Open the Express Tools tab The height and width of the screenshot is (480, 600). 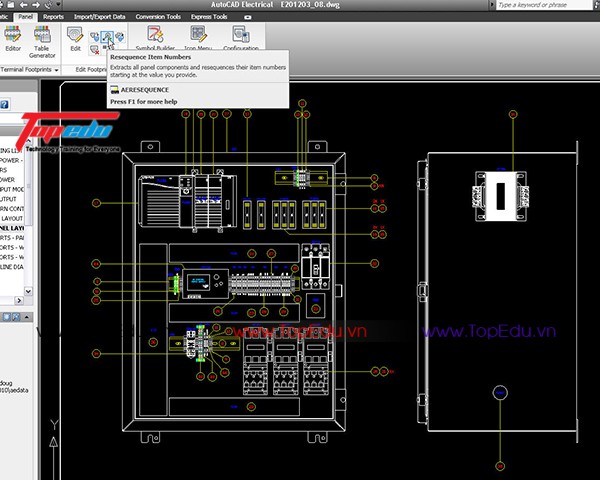point(209,17)
